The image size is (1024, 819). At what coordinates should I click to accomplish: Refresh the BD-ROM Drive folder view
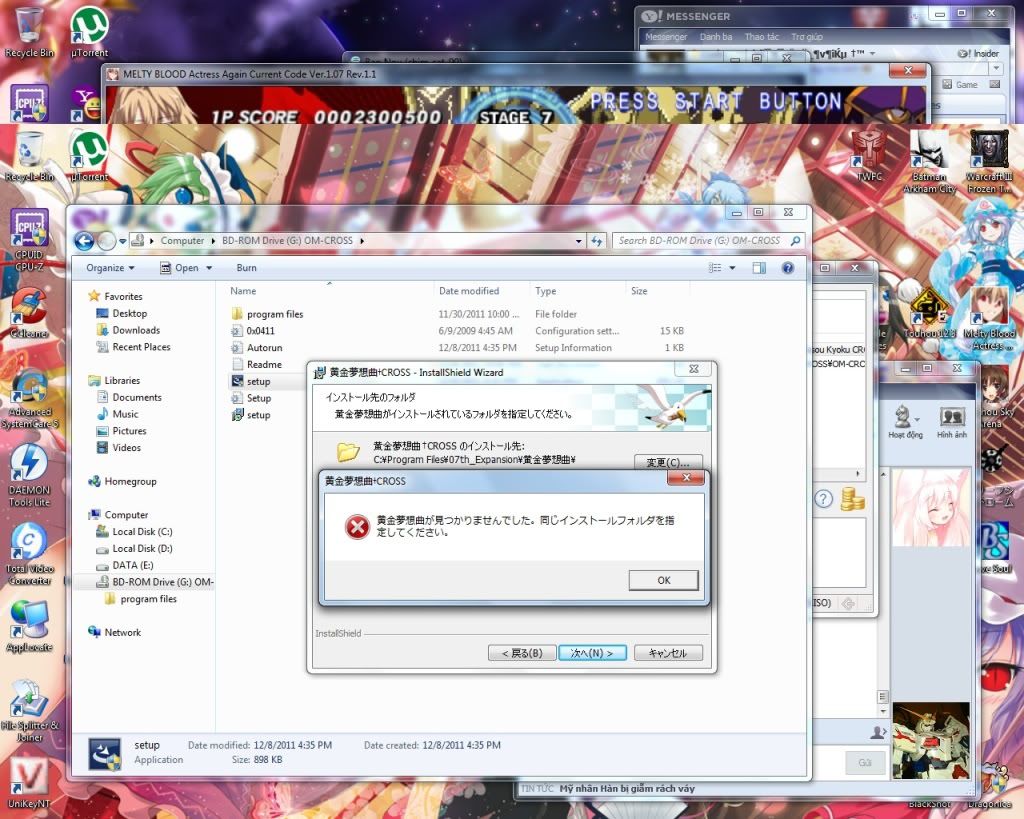596,241
